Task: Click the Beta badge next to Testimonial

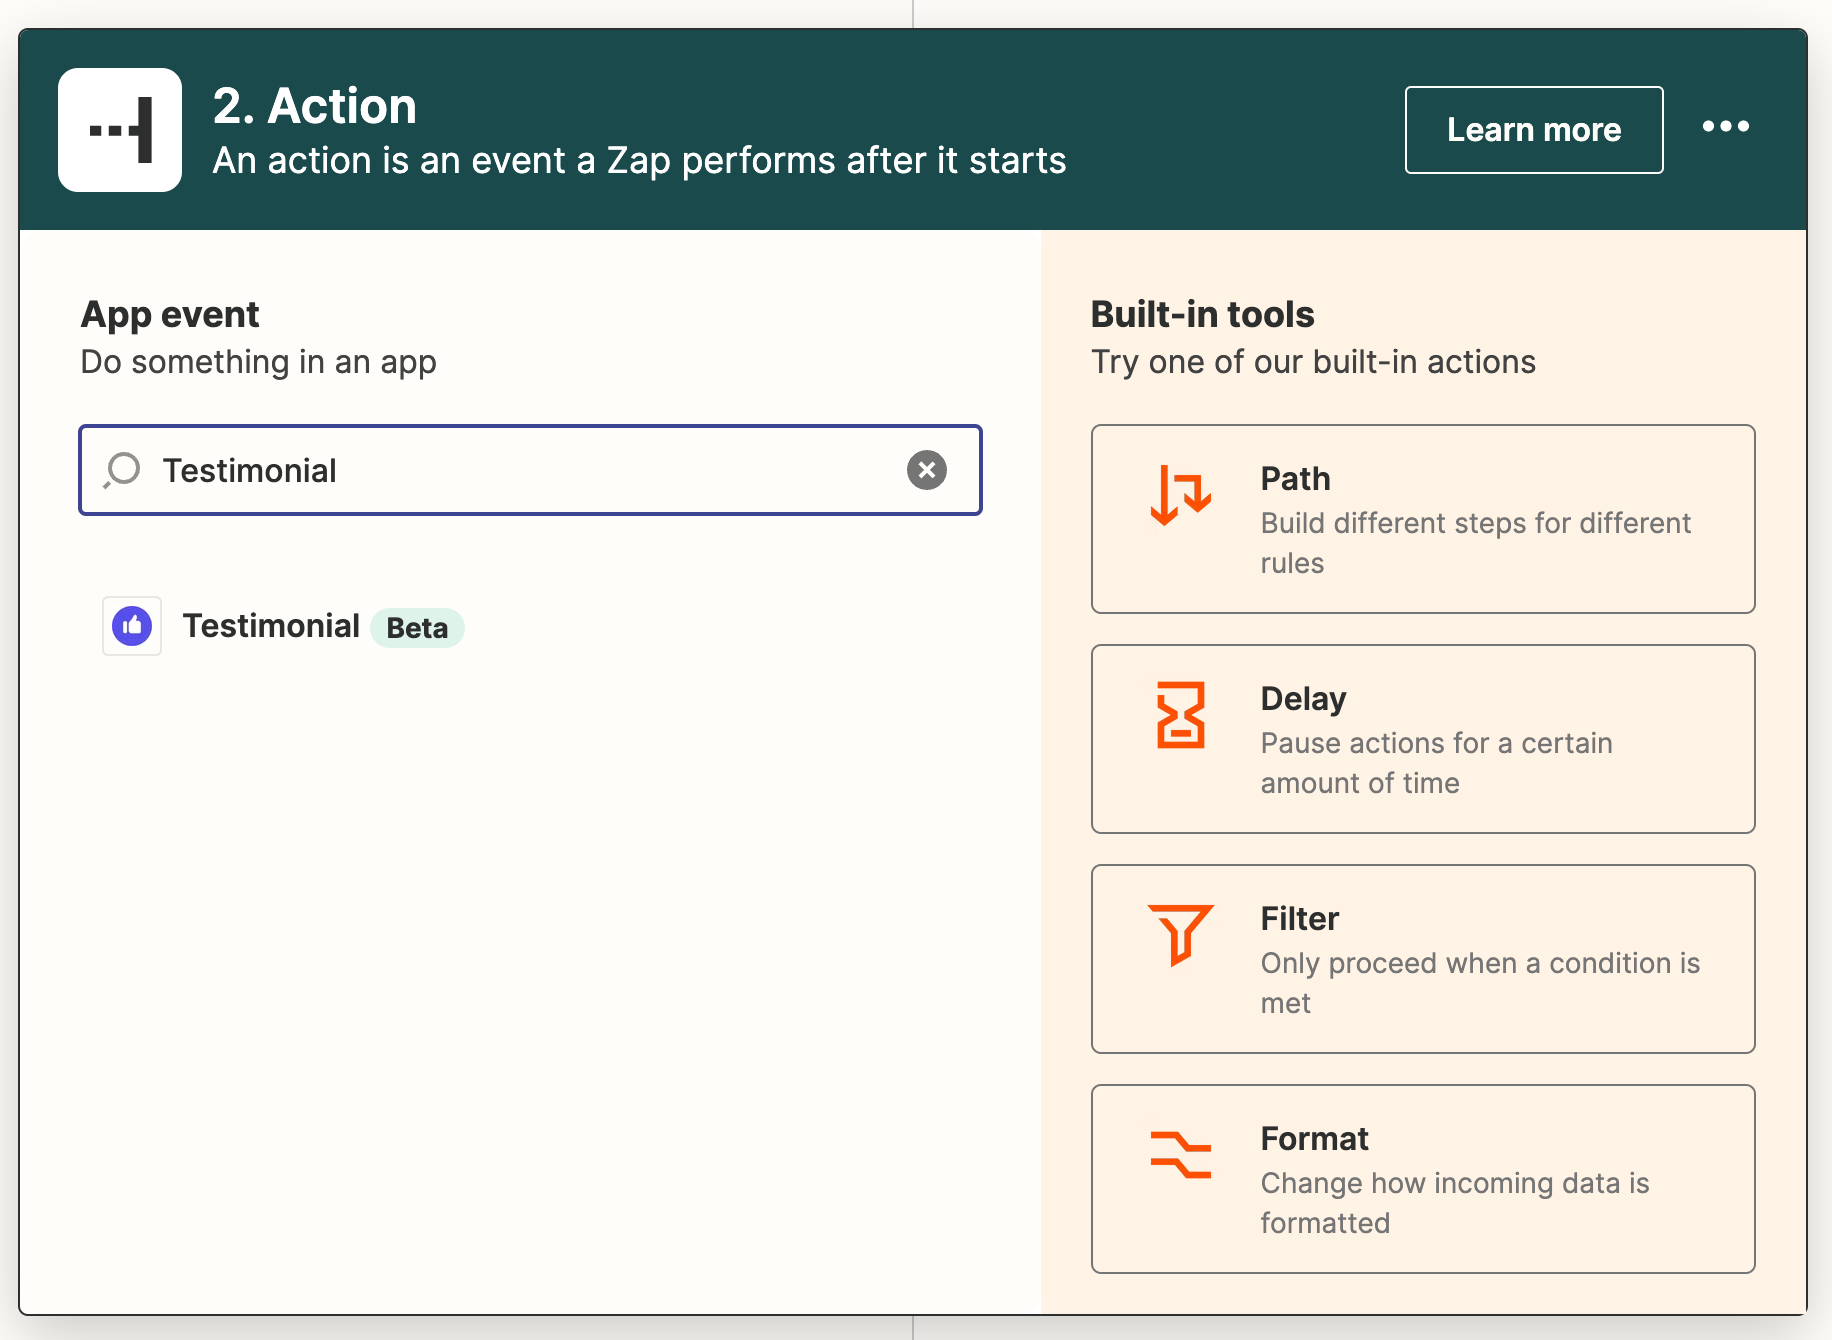Action: click(x=417, y=628)
